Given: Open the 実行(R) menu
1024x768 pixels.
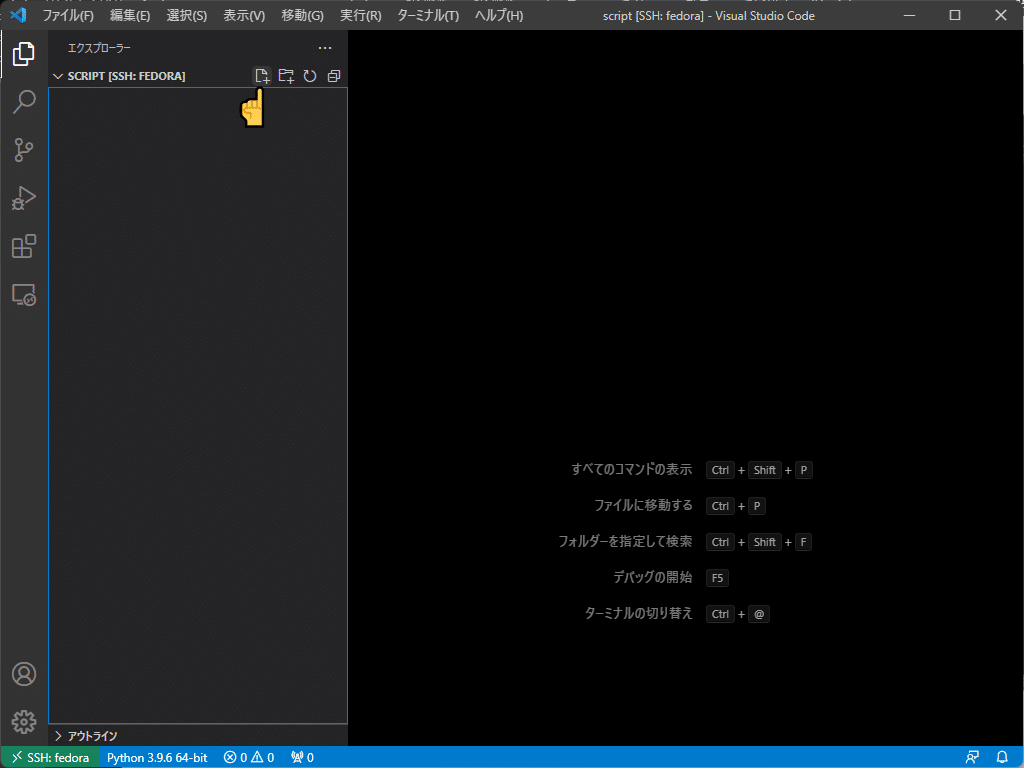Looking at the screenshot, I should [360, 15].
